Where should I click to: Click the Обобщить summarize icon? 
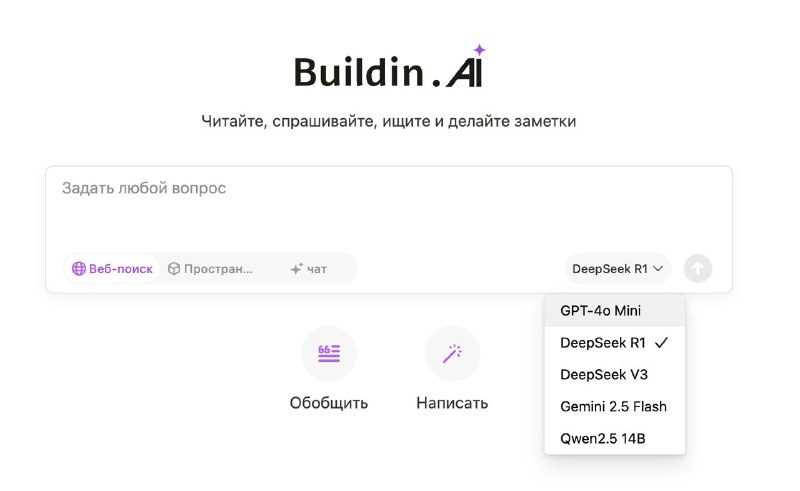pos(329,353)
